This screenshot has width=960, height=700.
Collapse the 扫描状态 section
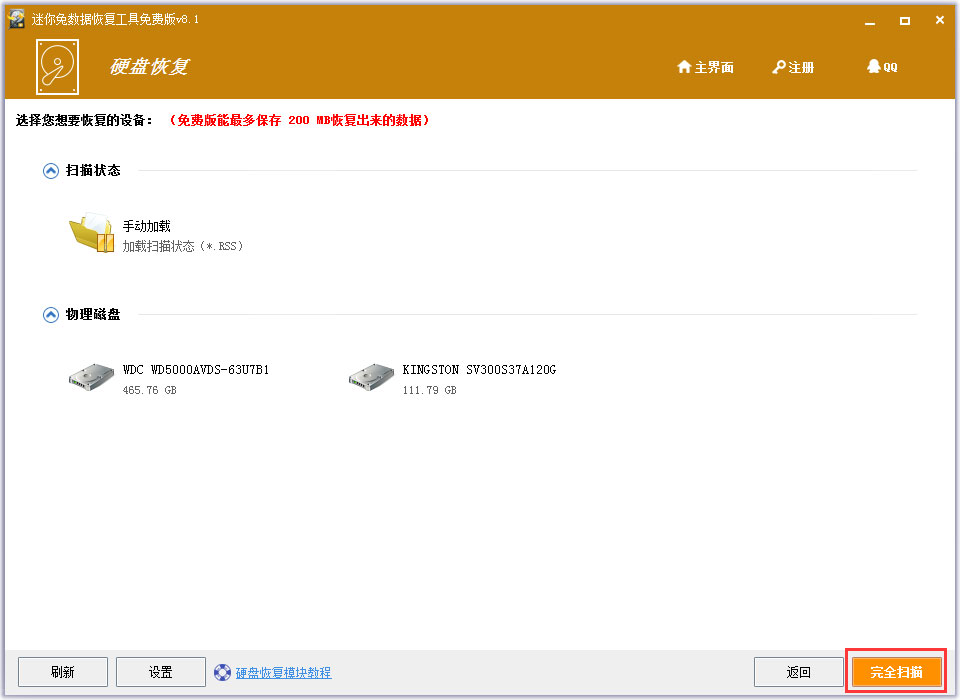pos(50,170)
